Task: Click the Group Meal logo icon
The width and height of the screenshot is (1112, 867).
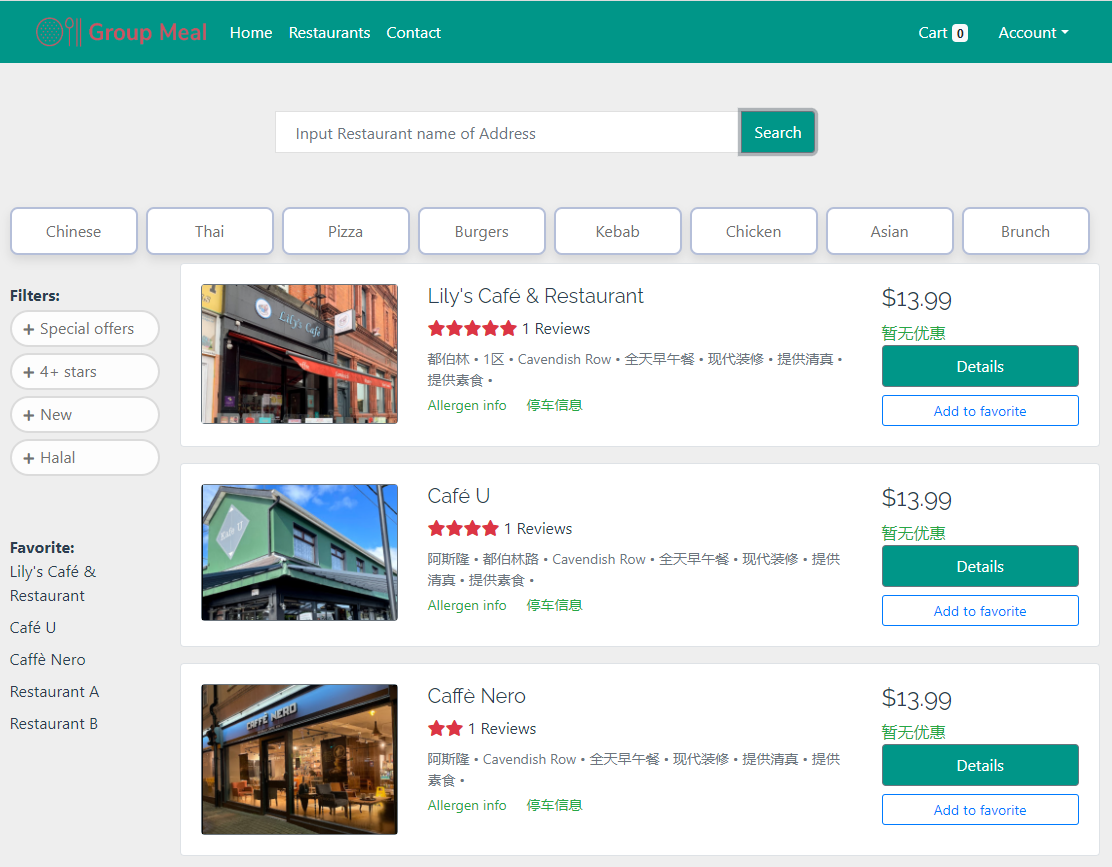Action: coord(58,32)
